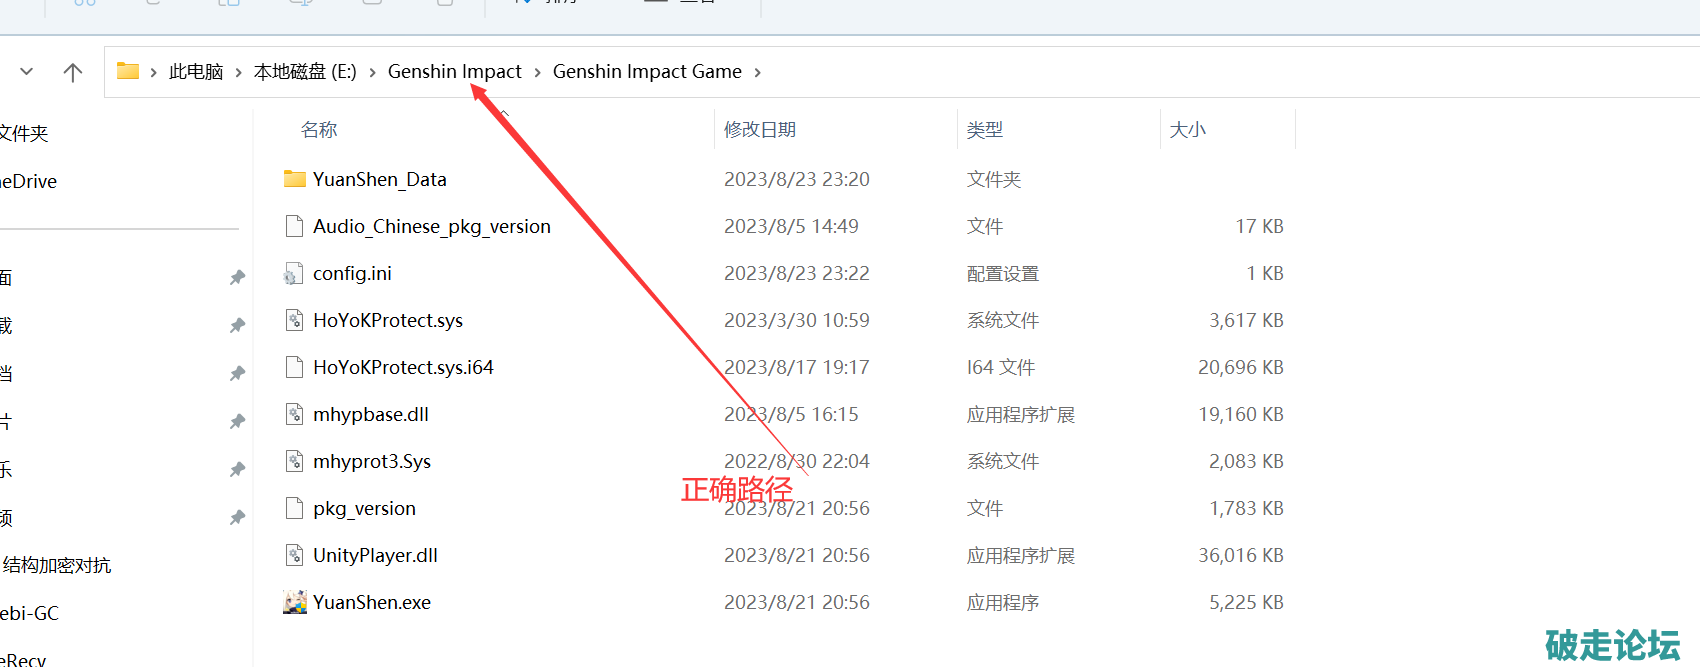Select the pkg_version file name

(x=364, y=508)
